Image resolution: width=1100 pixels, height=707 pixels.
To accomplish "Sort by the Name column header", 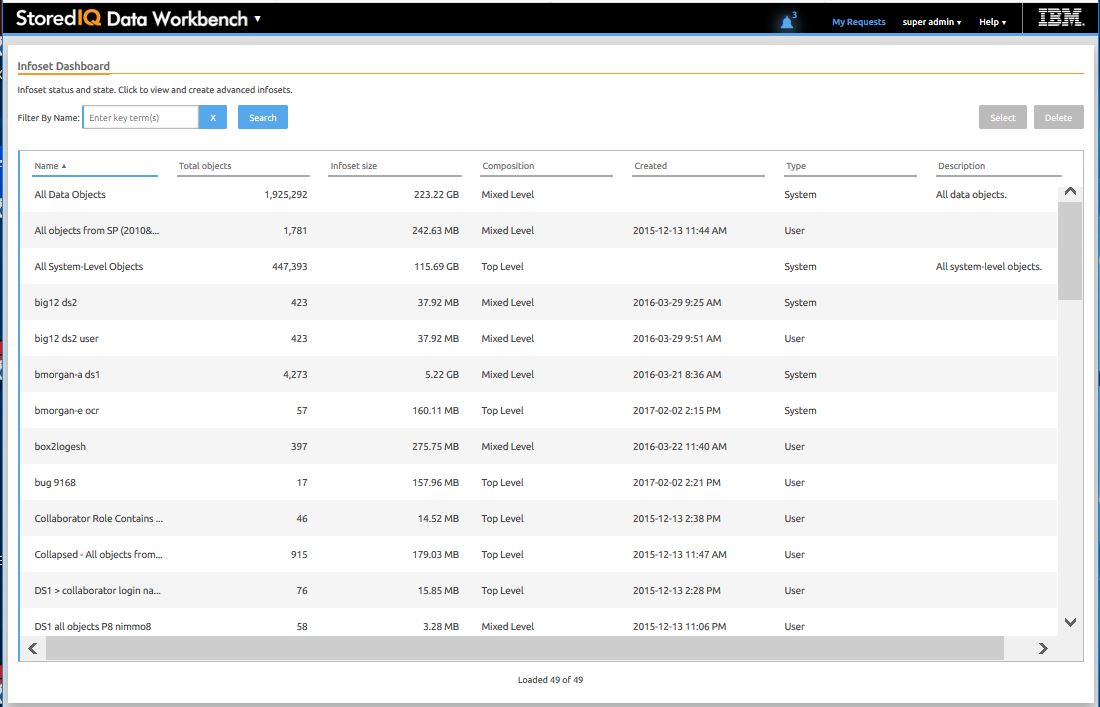I will pos(95,166).
